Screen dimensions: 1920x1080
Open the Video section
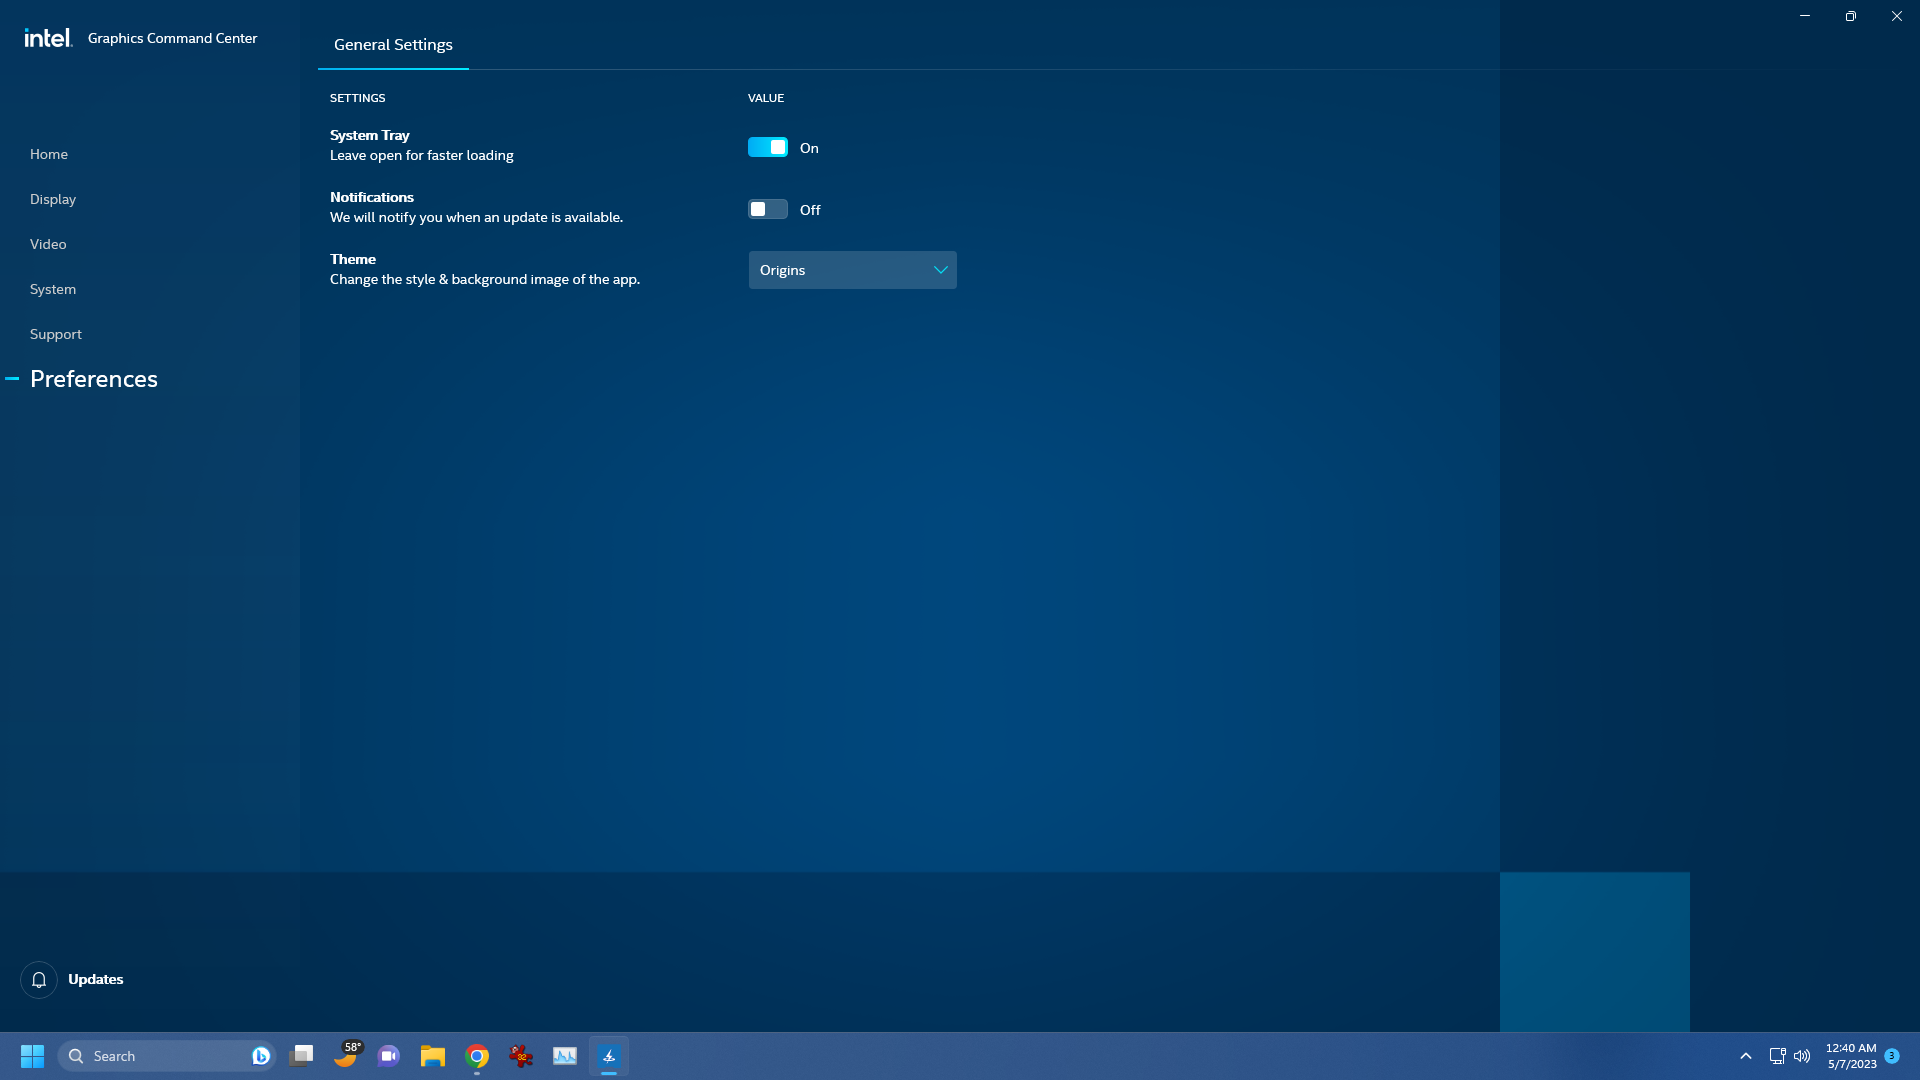48,243
